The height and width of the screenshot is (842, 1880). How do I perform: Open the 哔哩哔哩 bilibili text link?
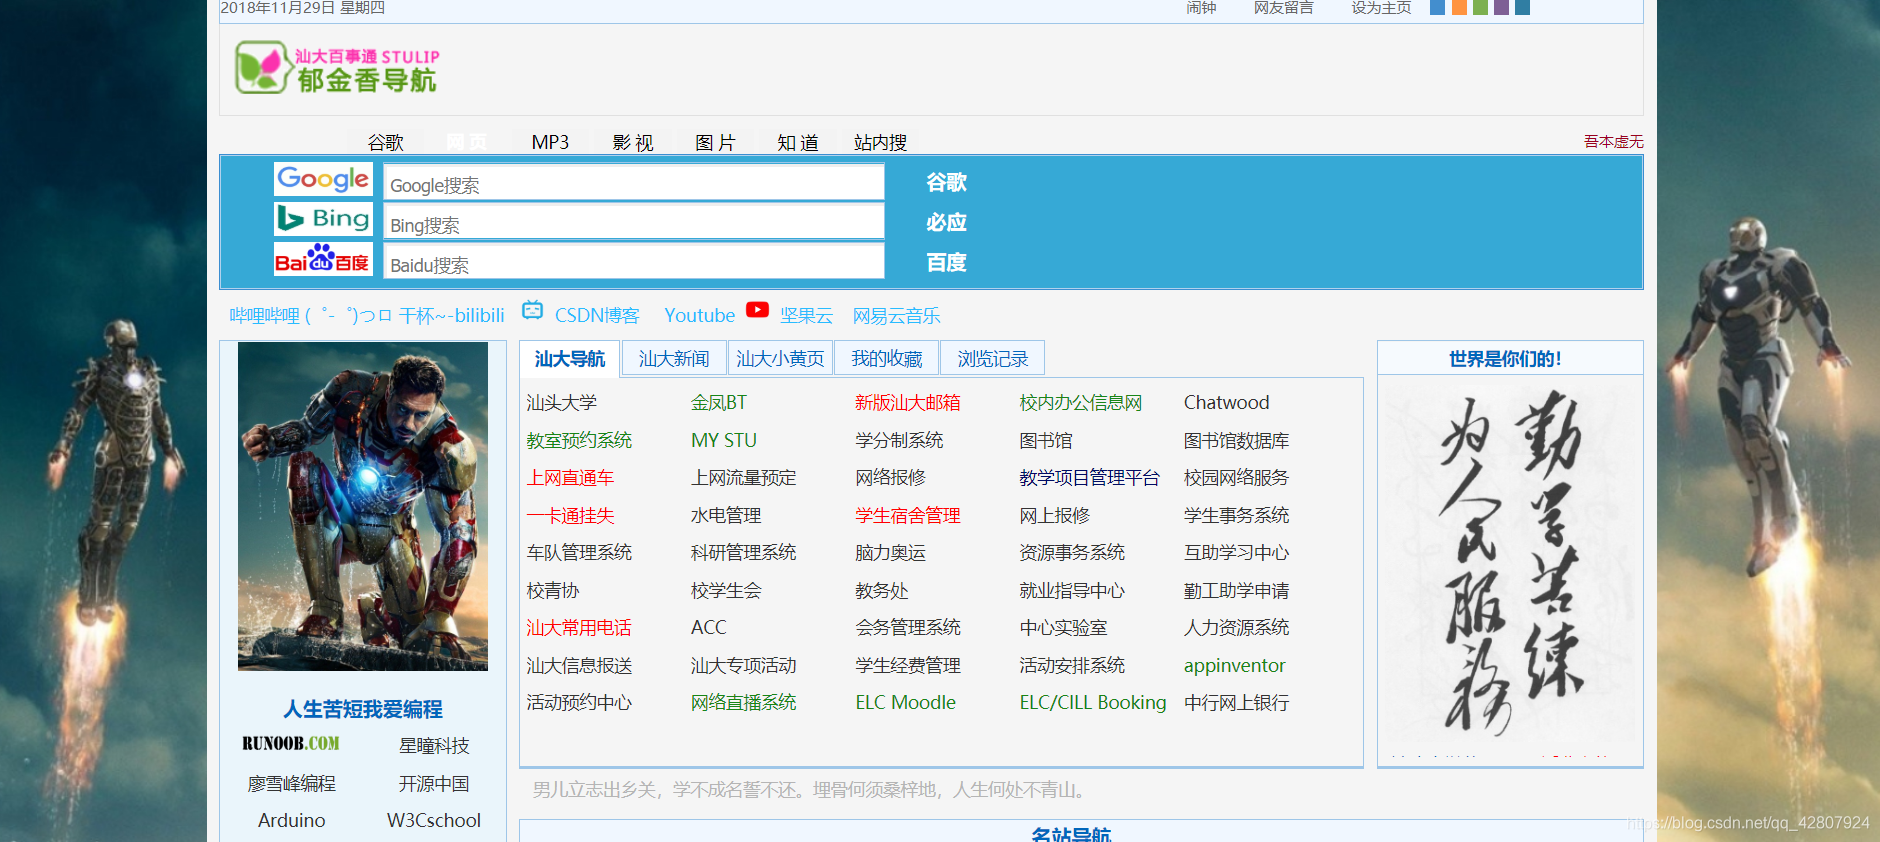pyautogui.click(x=367, y=316)
